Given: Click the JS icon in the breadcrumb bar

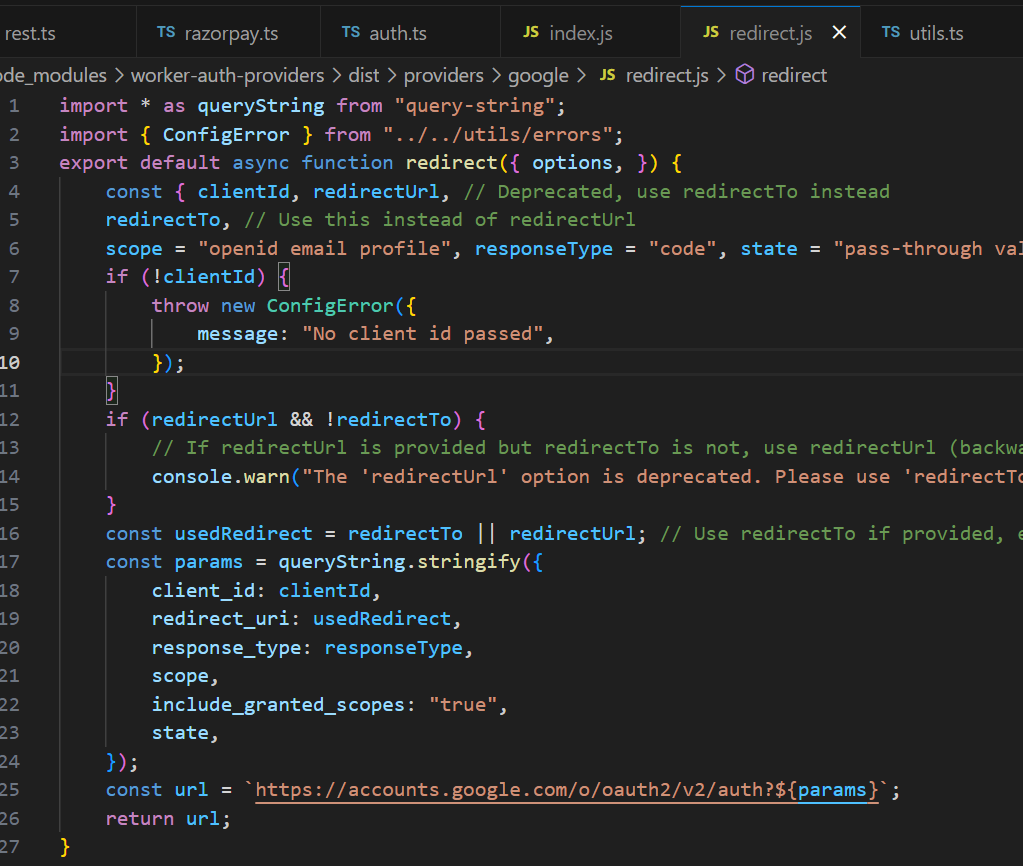Looking at the screenshot, I should click(x=607, y=74).
